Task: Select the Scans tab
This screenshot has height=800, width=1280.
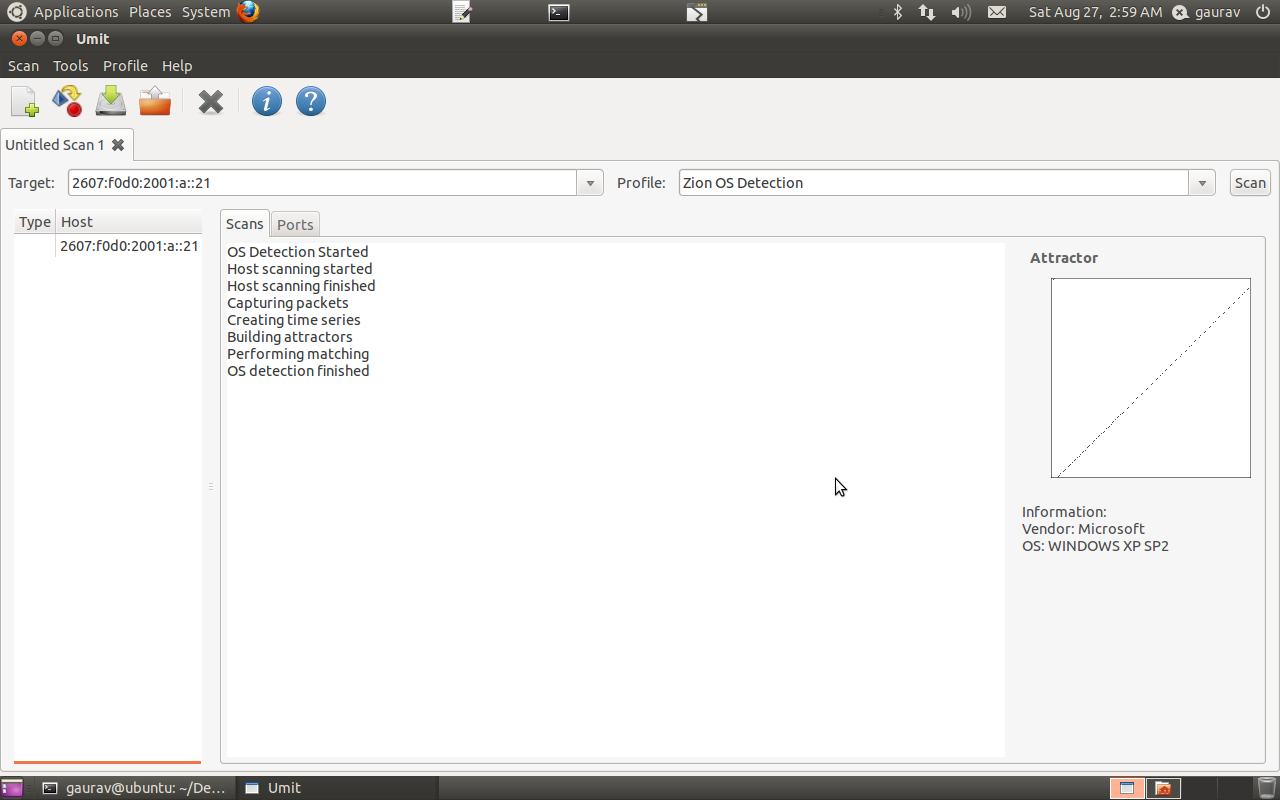Action: (245, 224)
